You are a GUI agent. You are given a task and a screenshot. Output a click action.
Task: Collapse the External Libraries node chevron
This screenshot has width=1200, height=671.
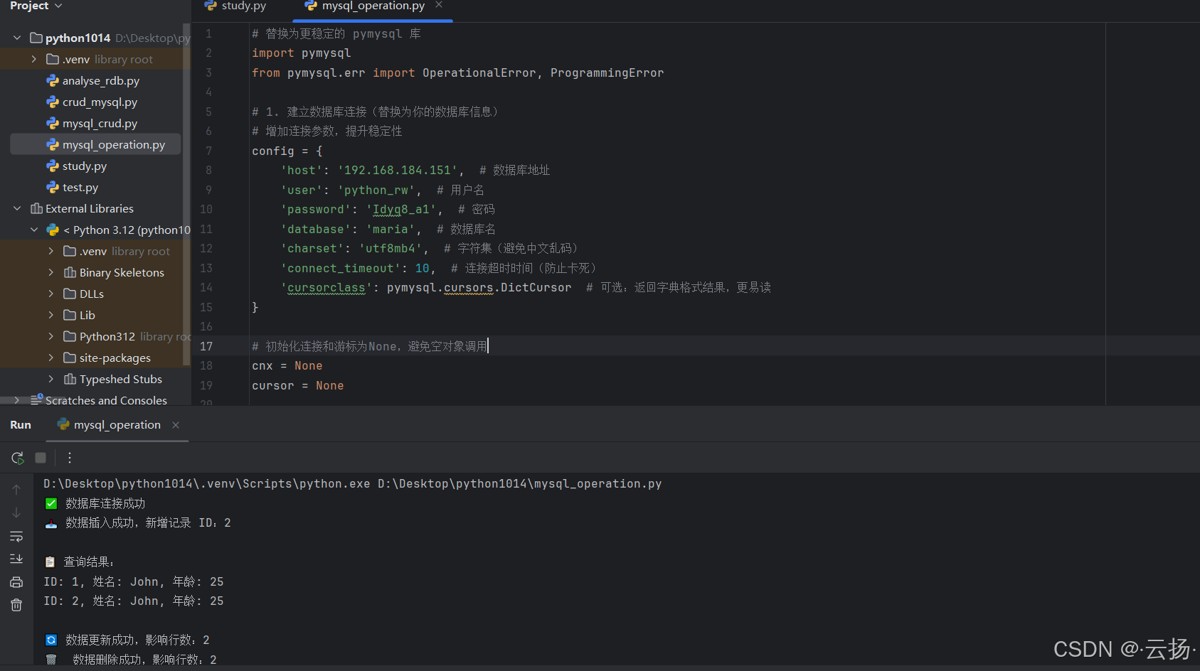(x=17, y=209)
